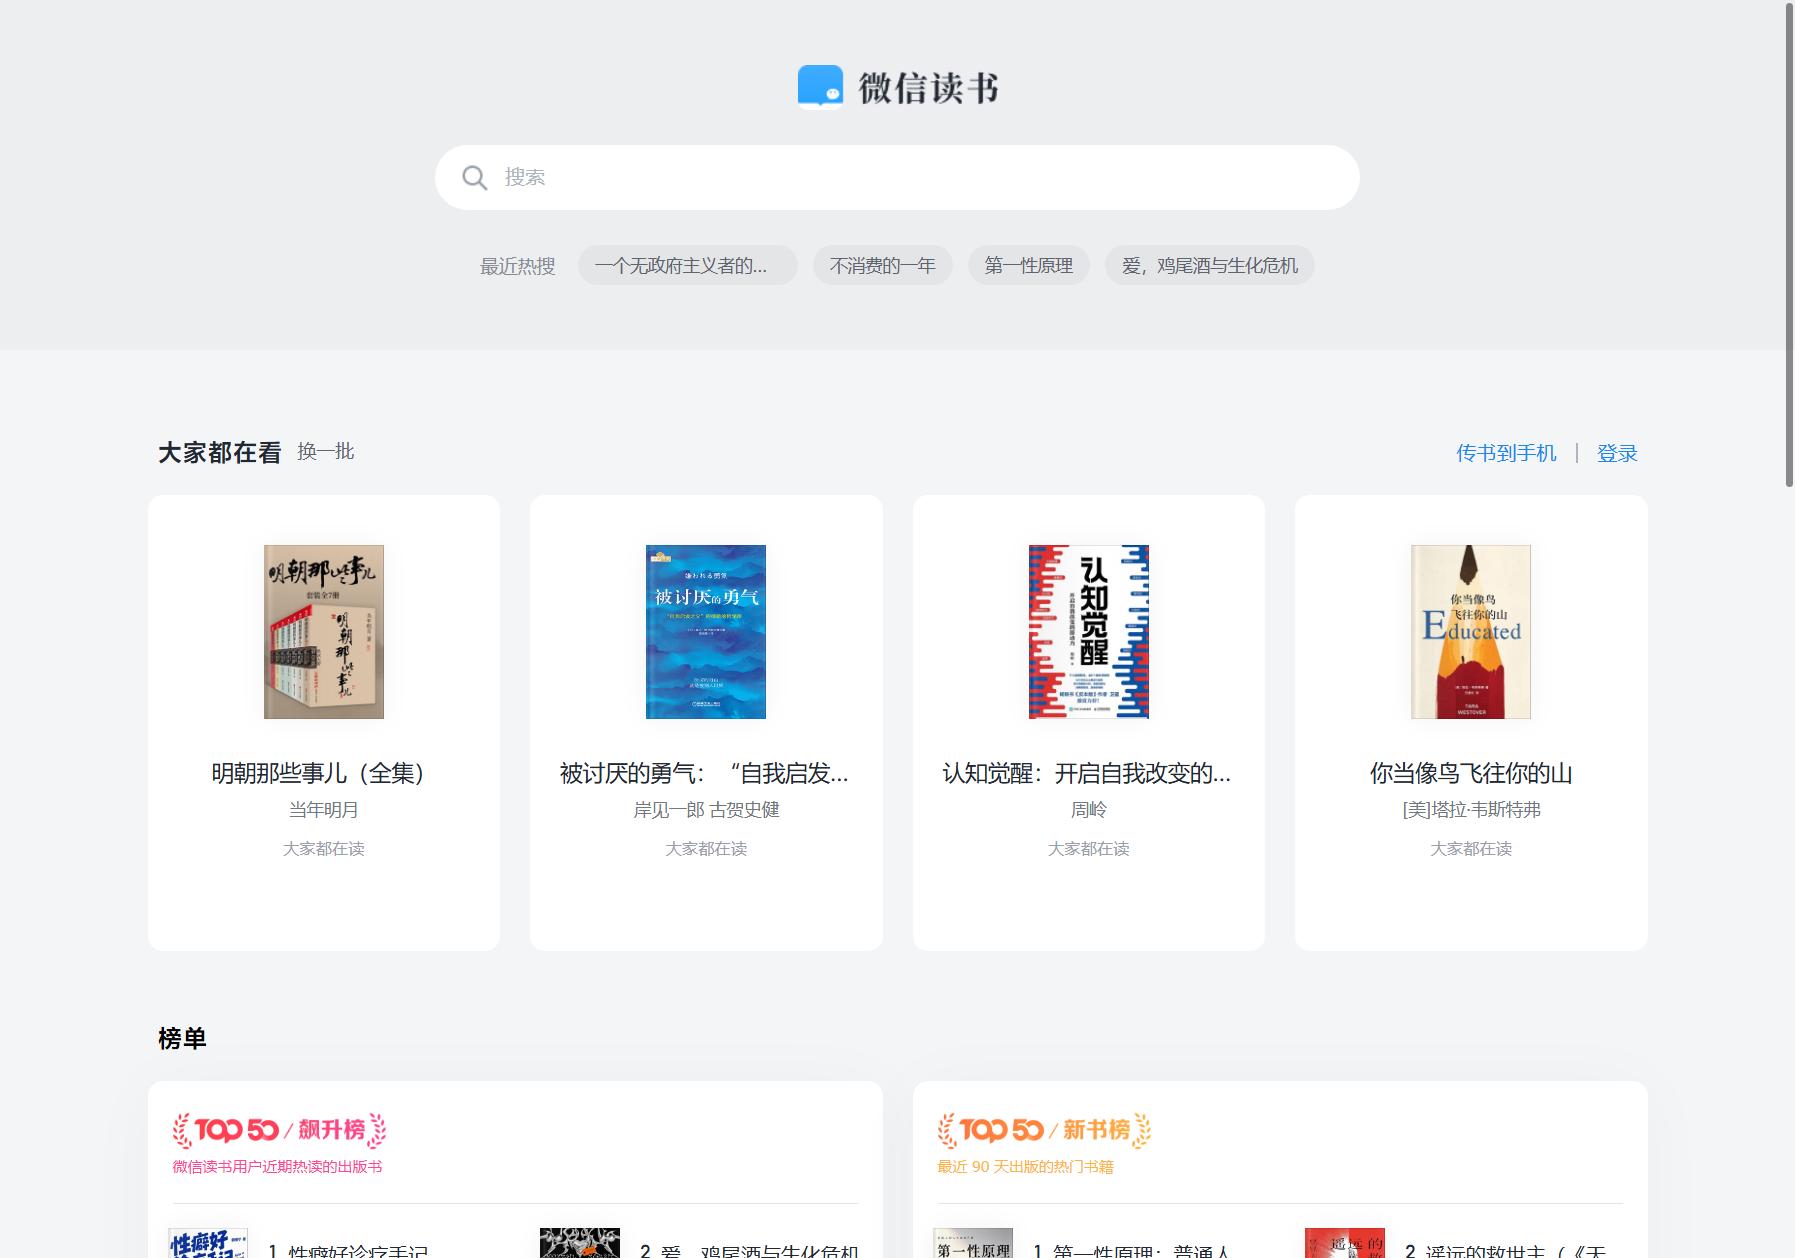Select hot search tag 一个无政府主义者的...

(687, 266)
